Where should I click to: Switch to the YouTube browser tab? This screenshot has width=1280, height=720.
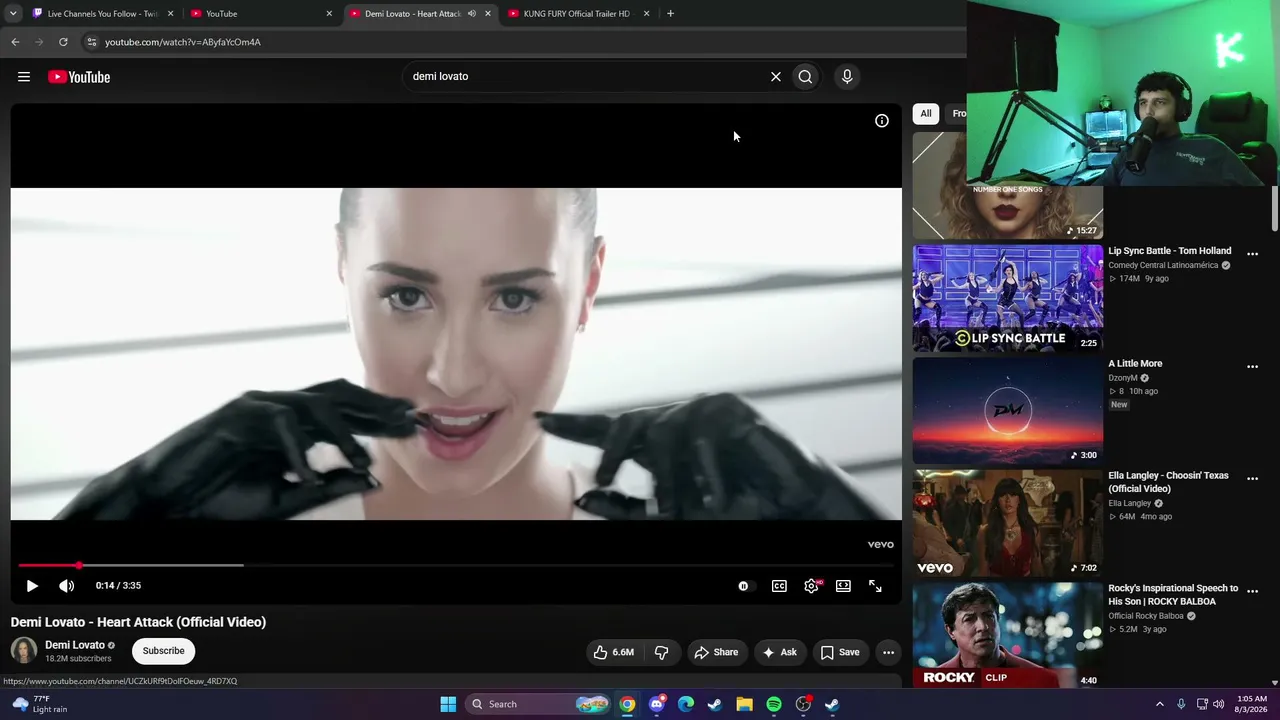click(x=260, y=14)
